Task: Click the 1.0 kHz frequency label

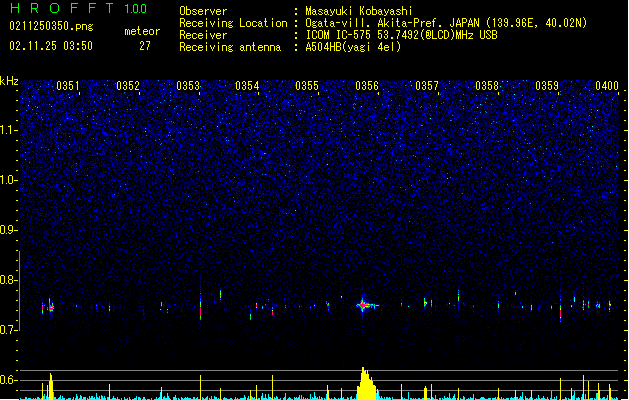Action: pos(9,180)
